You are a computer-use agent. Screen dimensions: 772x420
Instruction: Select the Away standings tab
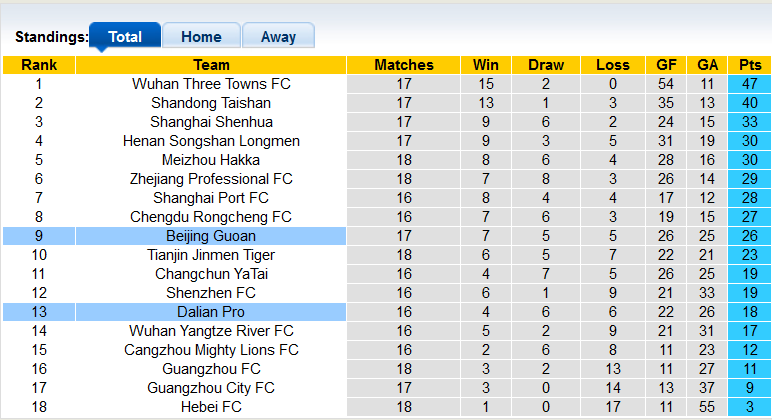tap(278, 36)
